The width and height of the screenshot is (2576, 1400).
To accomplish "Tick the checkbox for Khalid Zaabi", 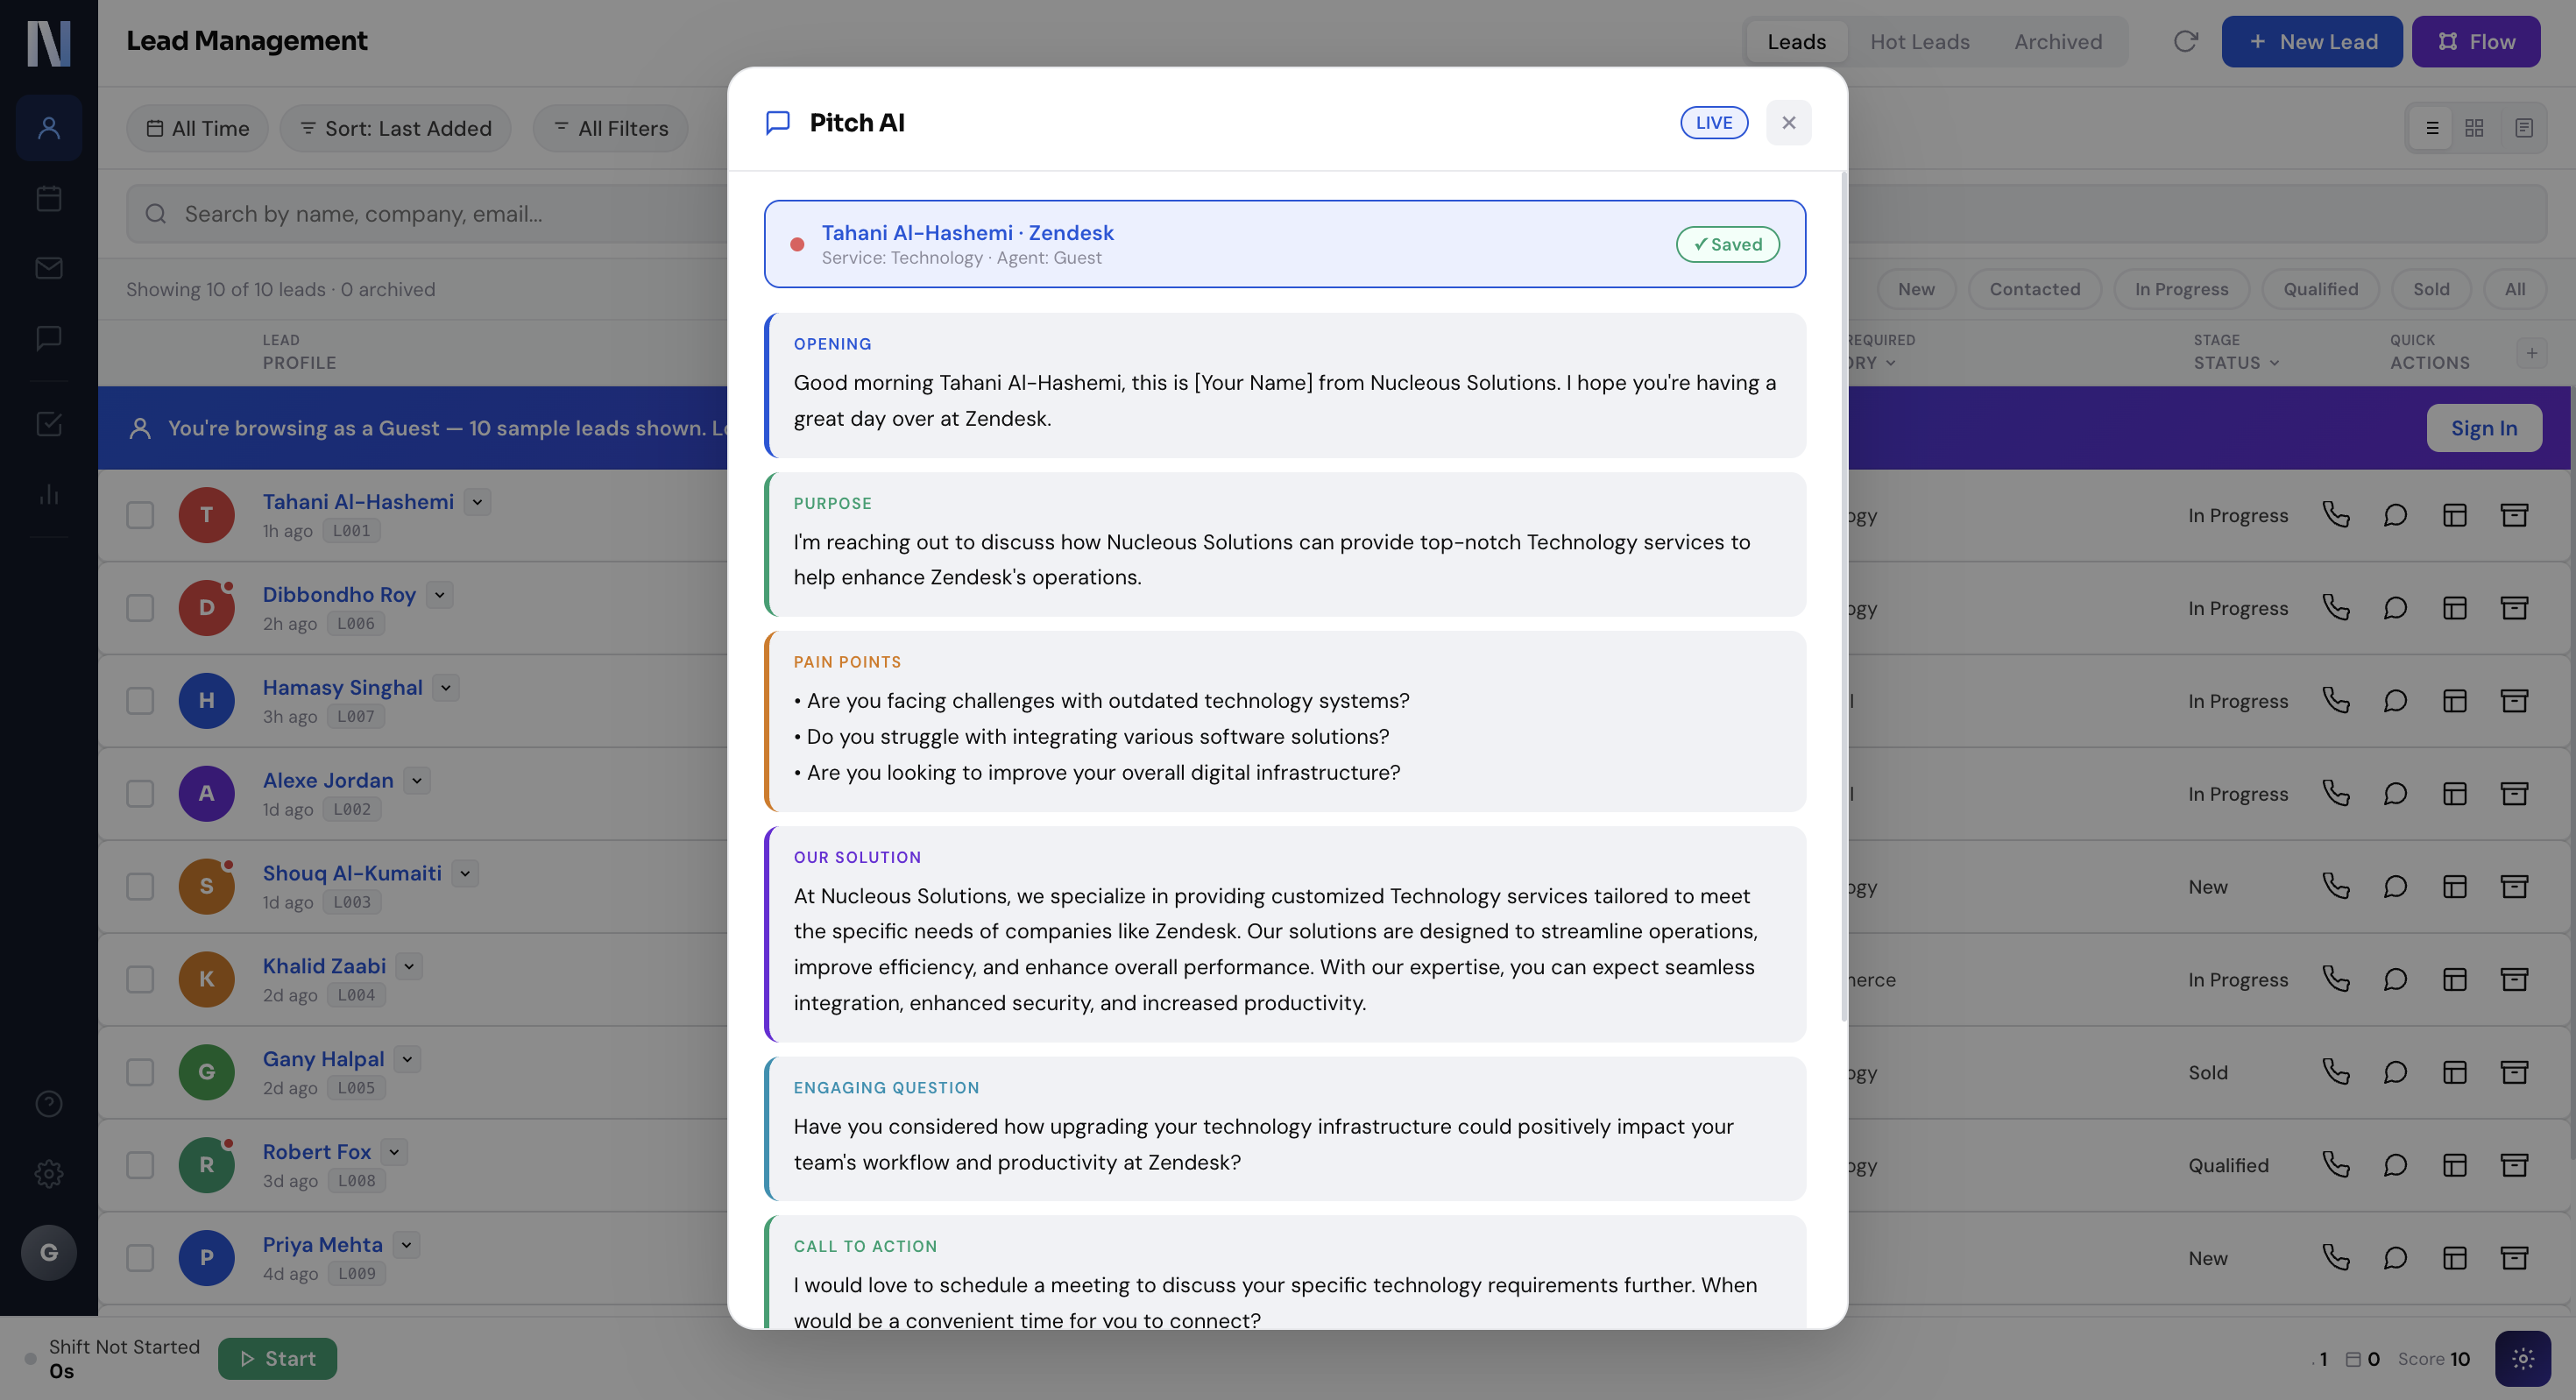I will 140,980.
